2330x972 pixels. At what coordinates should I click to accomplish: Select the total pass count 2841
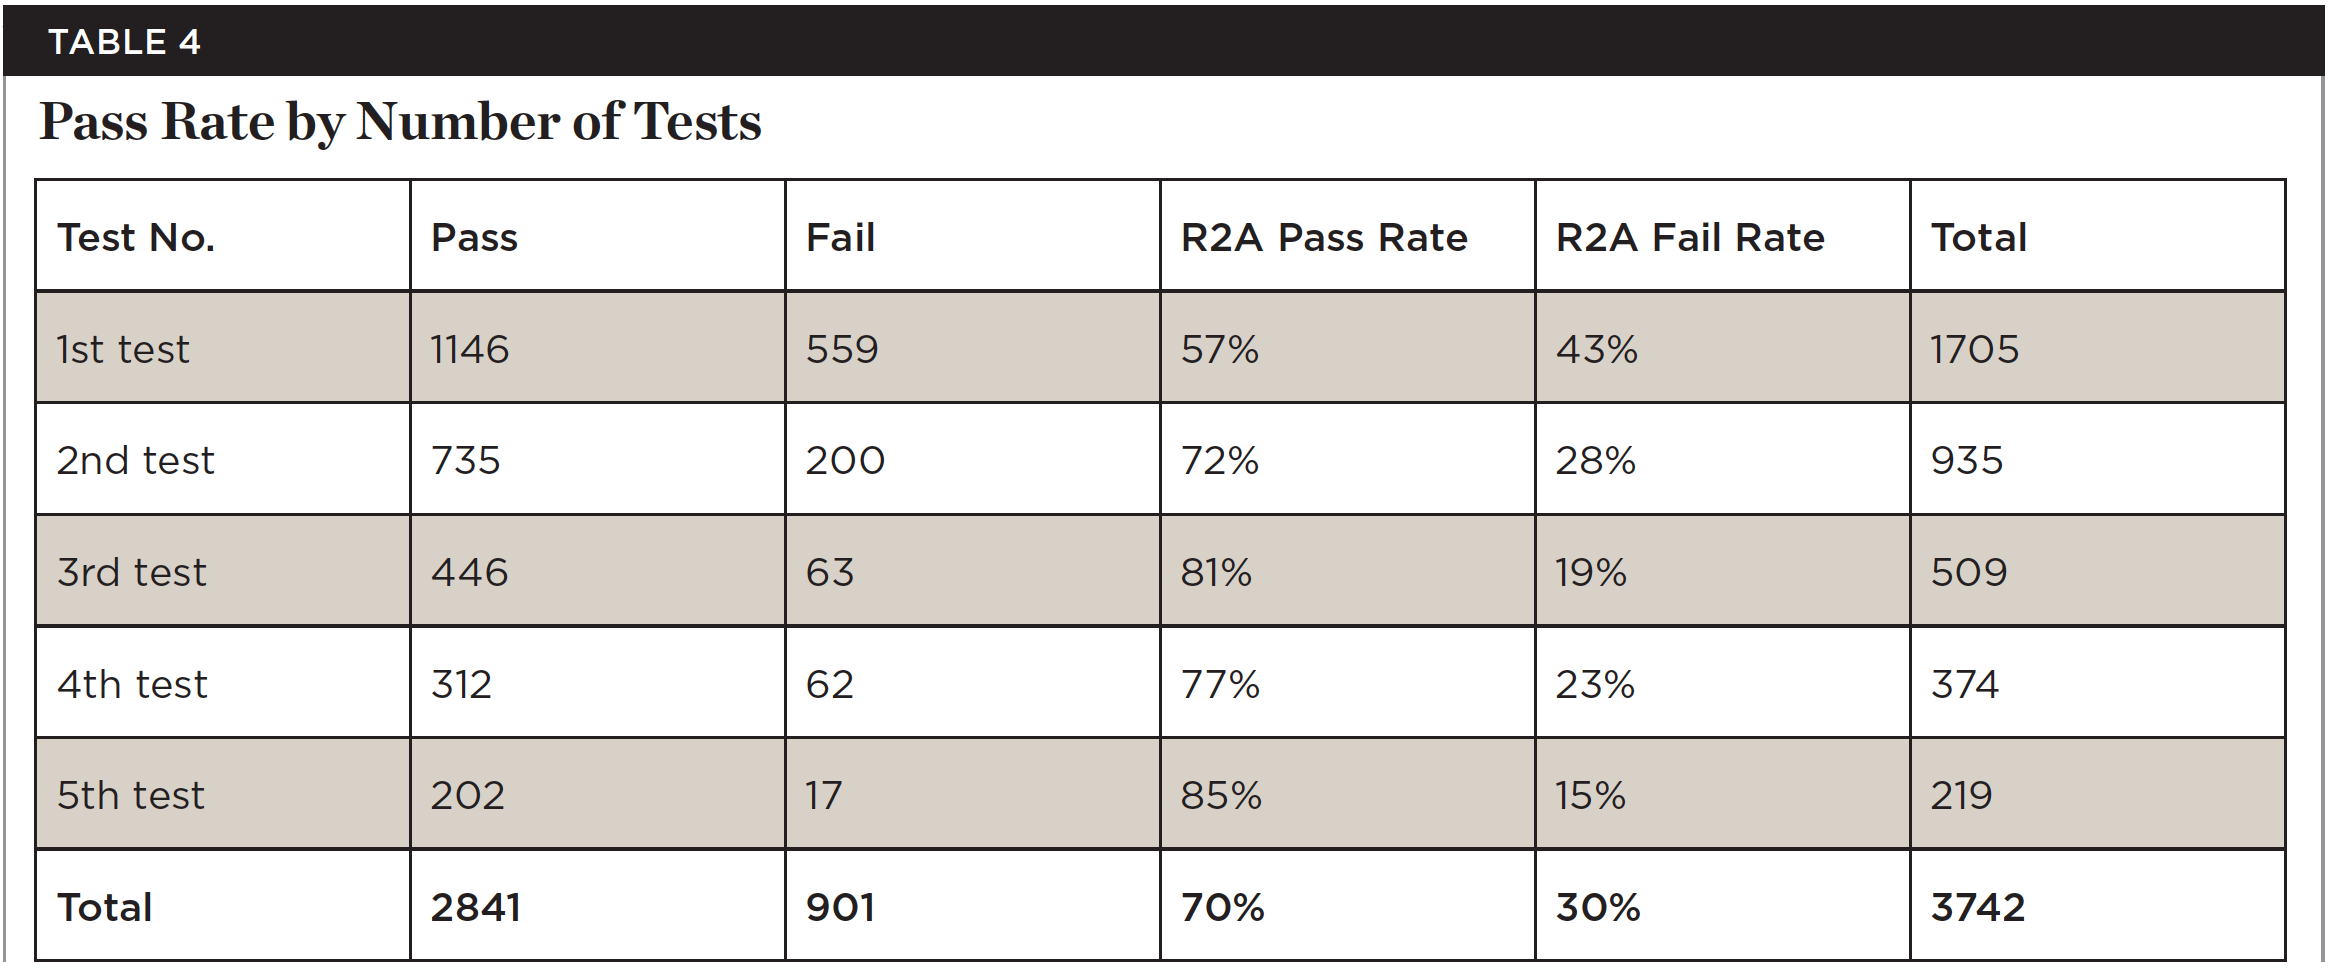[476, 908]
